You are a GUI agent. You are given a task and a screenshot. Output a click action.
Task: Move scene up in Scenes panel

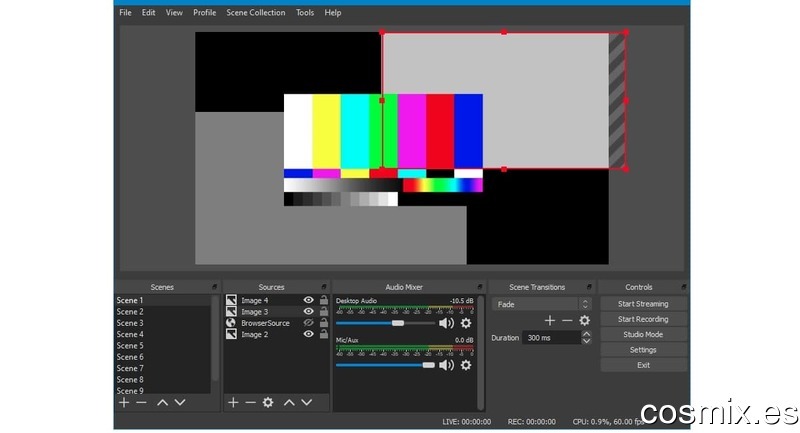click(x=162, y=402)
